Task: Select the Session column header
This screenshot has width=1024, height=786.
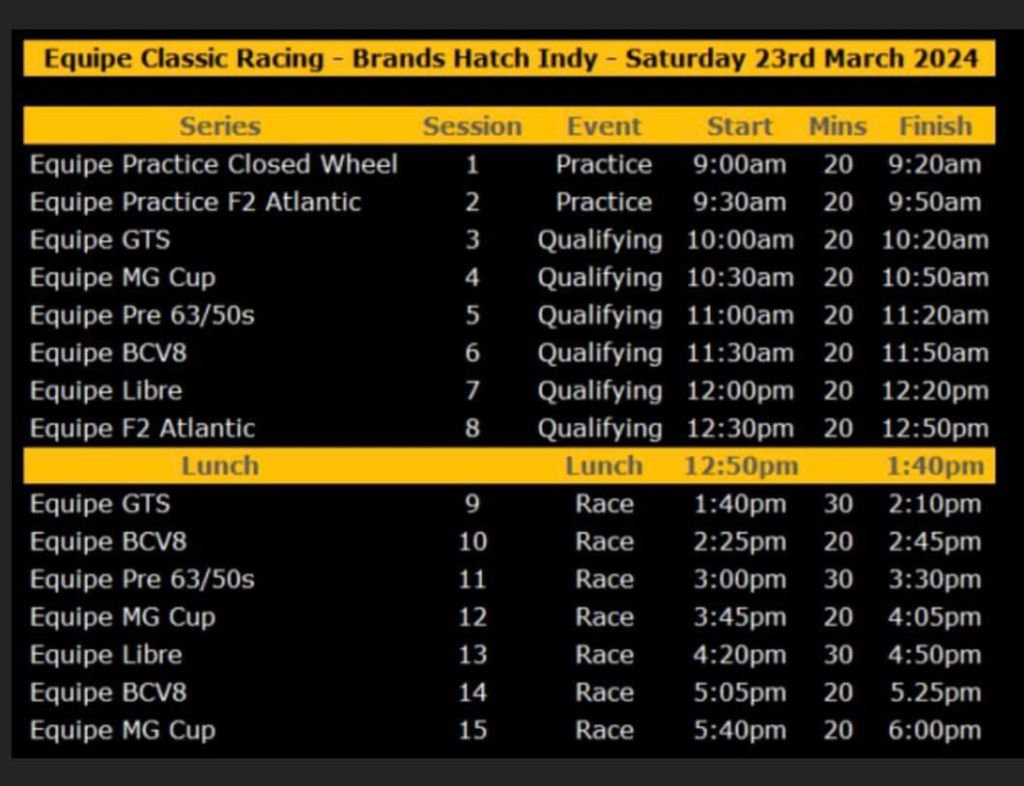Action: click(472, 127)
